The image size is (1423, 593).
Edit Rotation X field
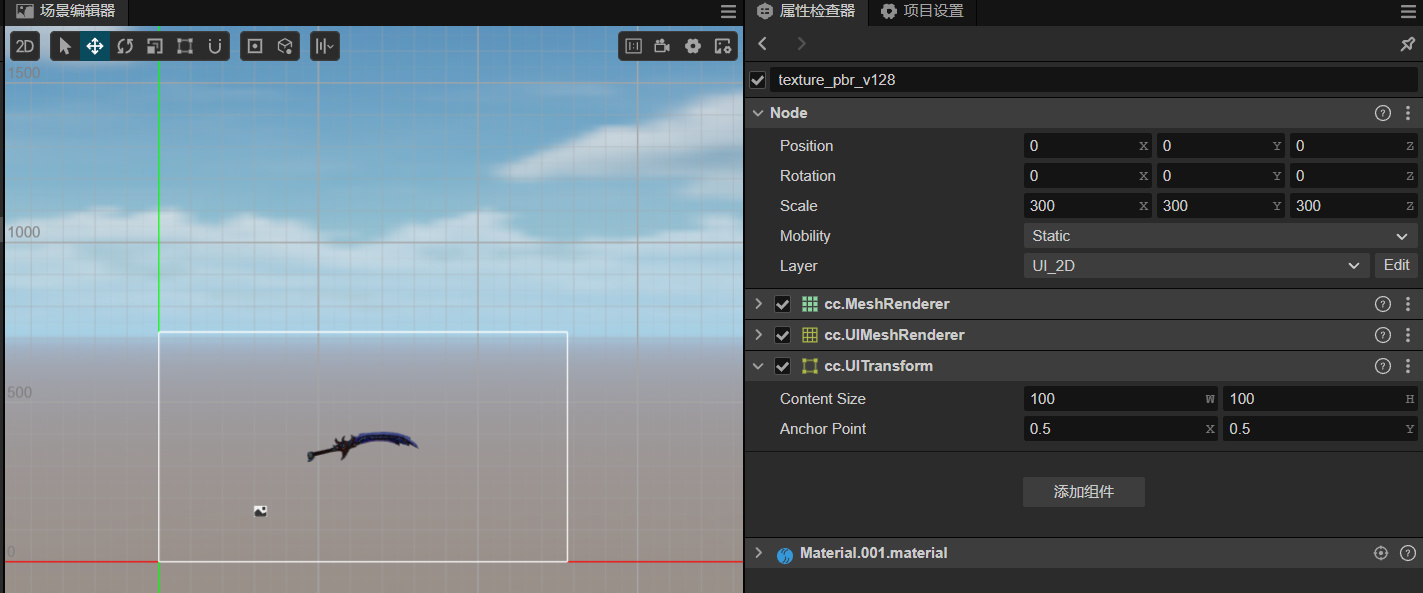tap(1088, 176)
